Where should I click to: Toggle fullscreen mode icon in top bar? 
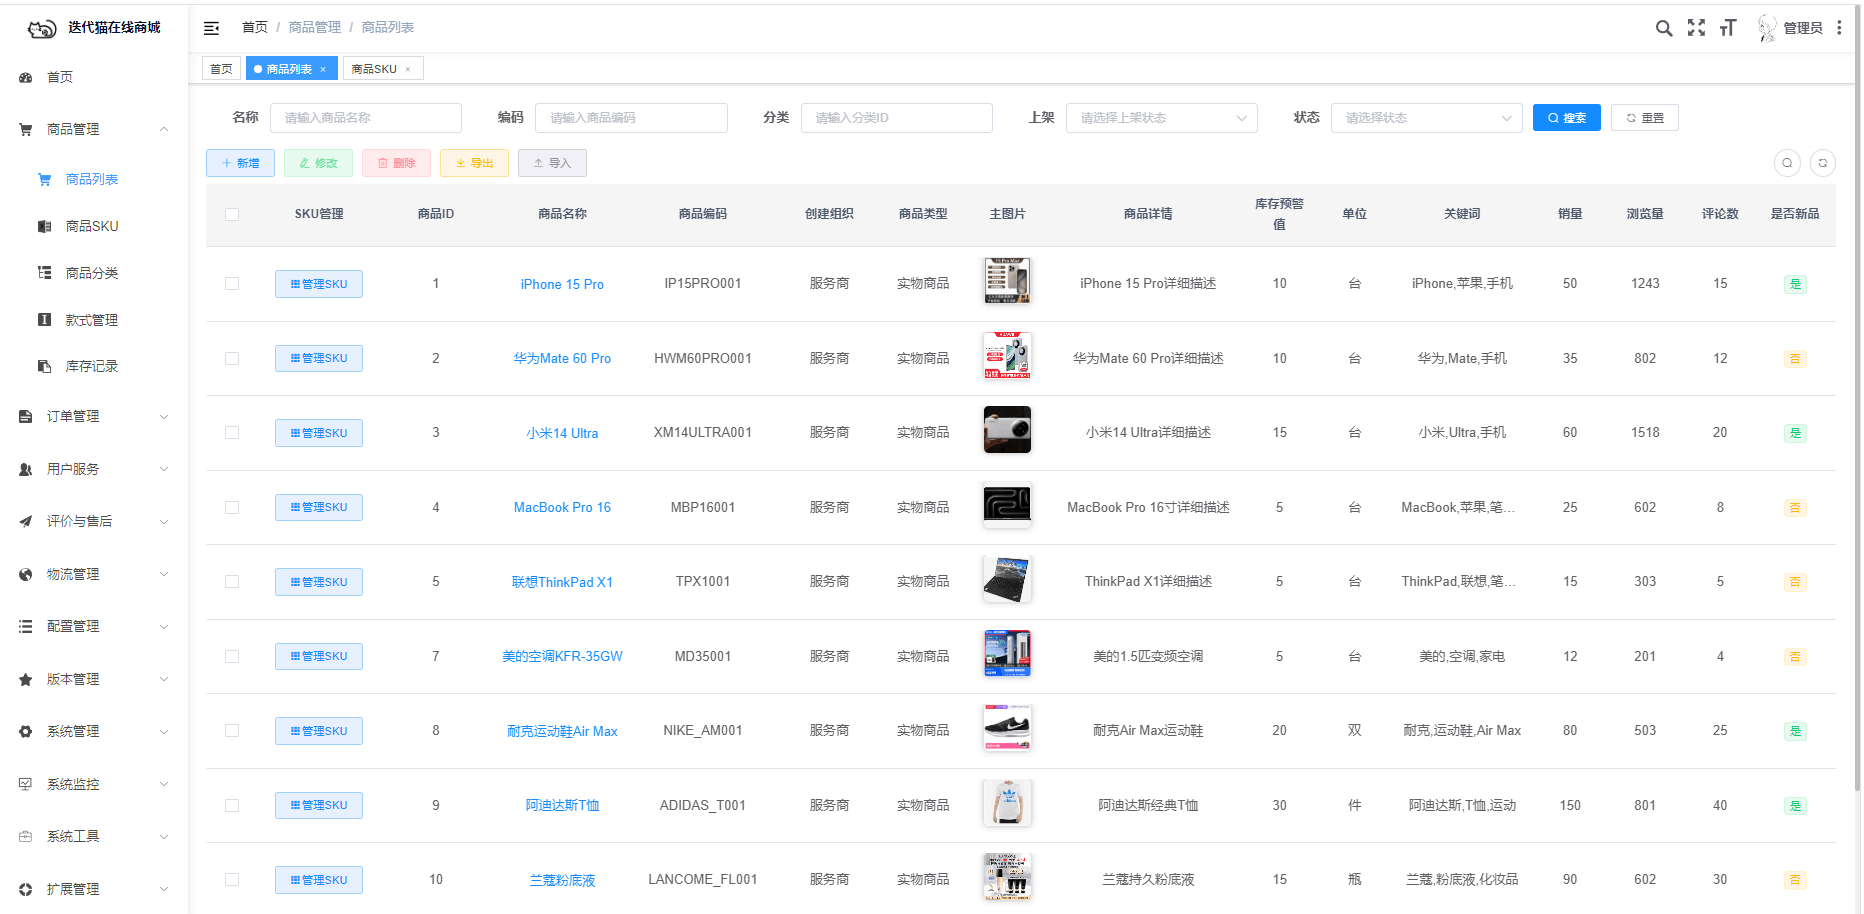[1696, 28]
